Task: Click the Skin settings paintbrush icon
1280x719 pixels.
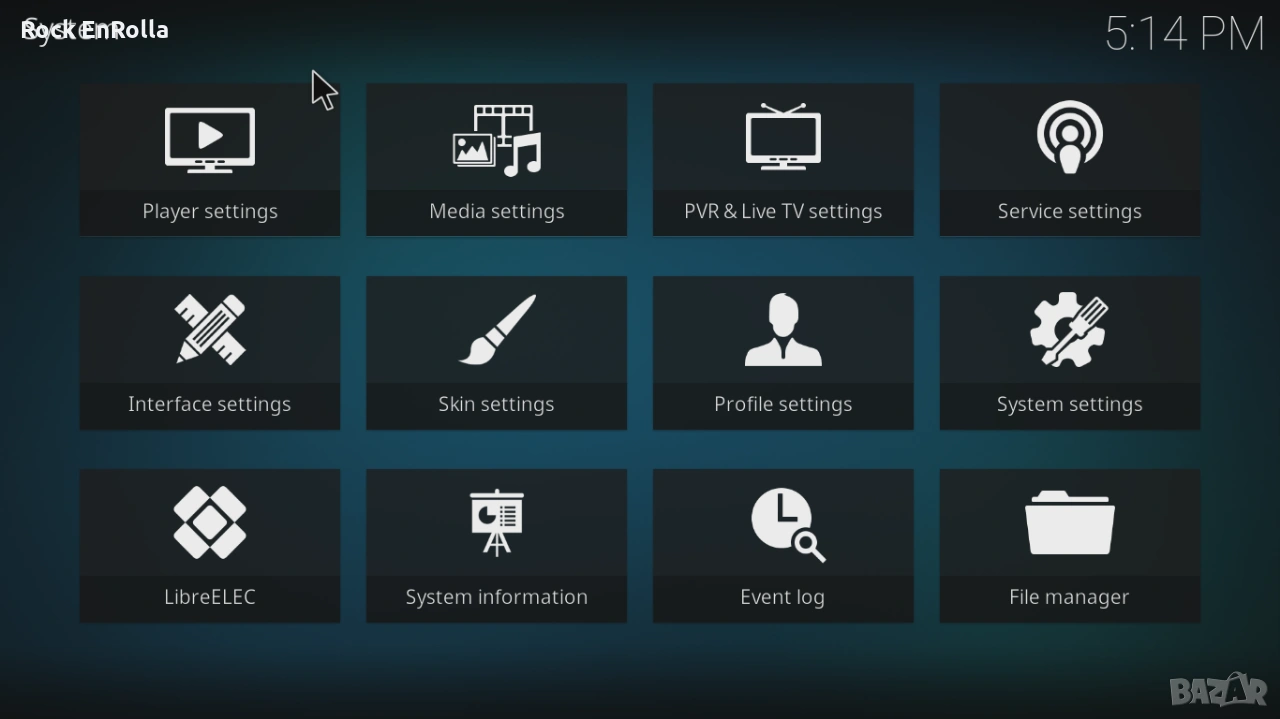Action: [497, 330]
